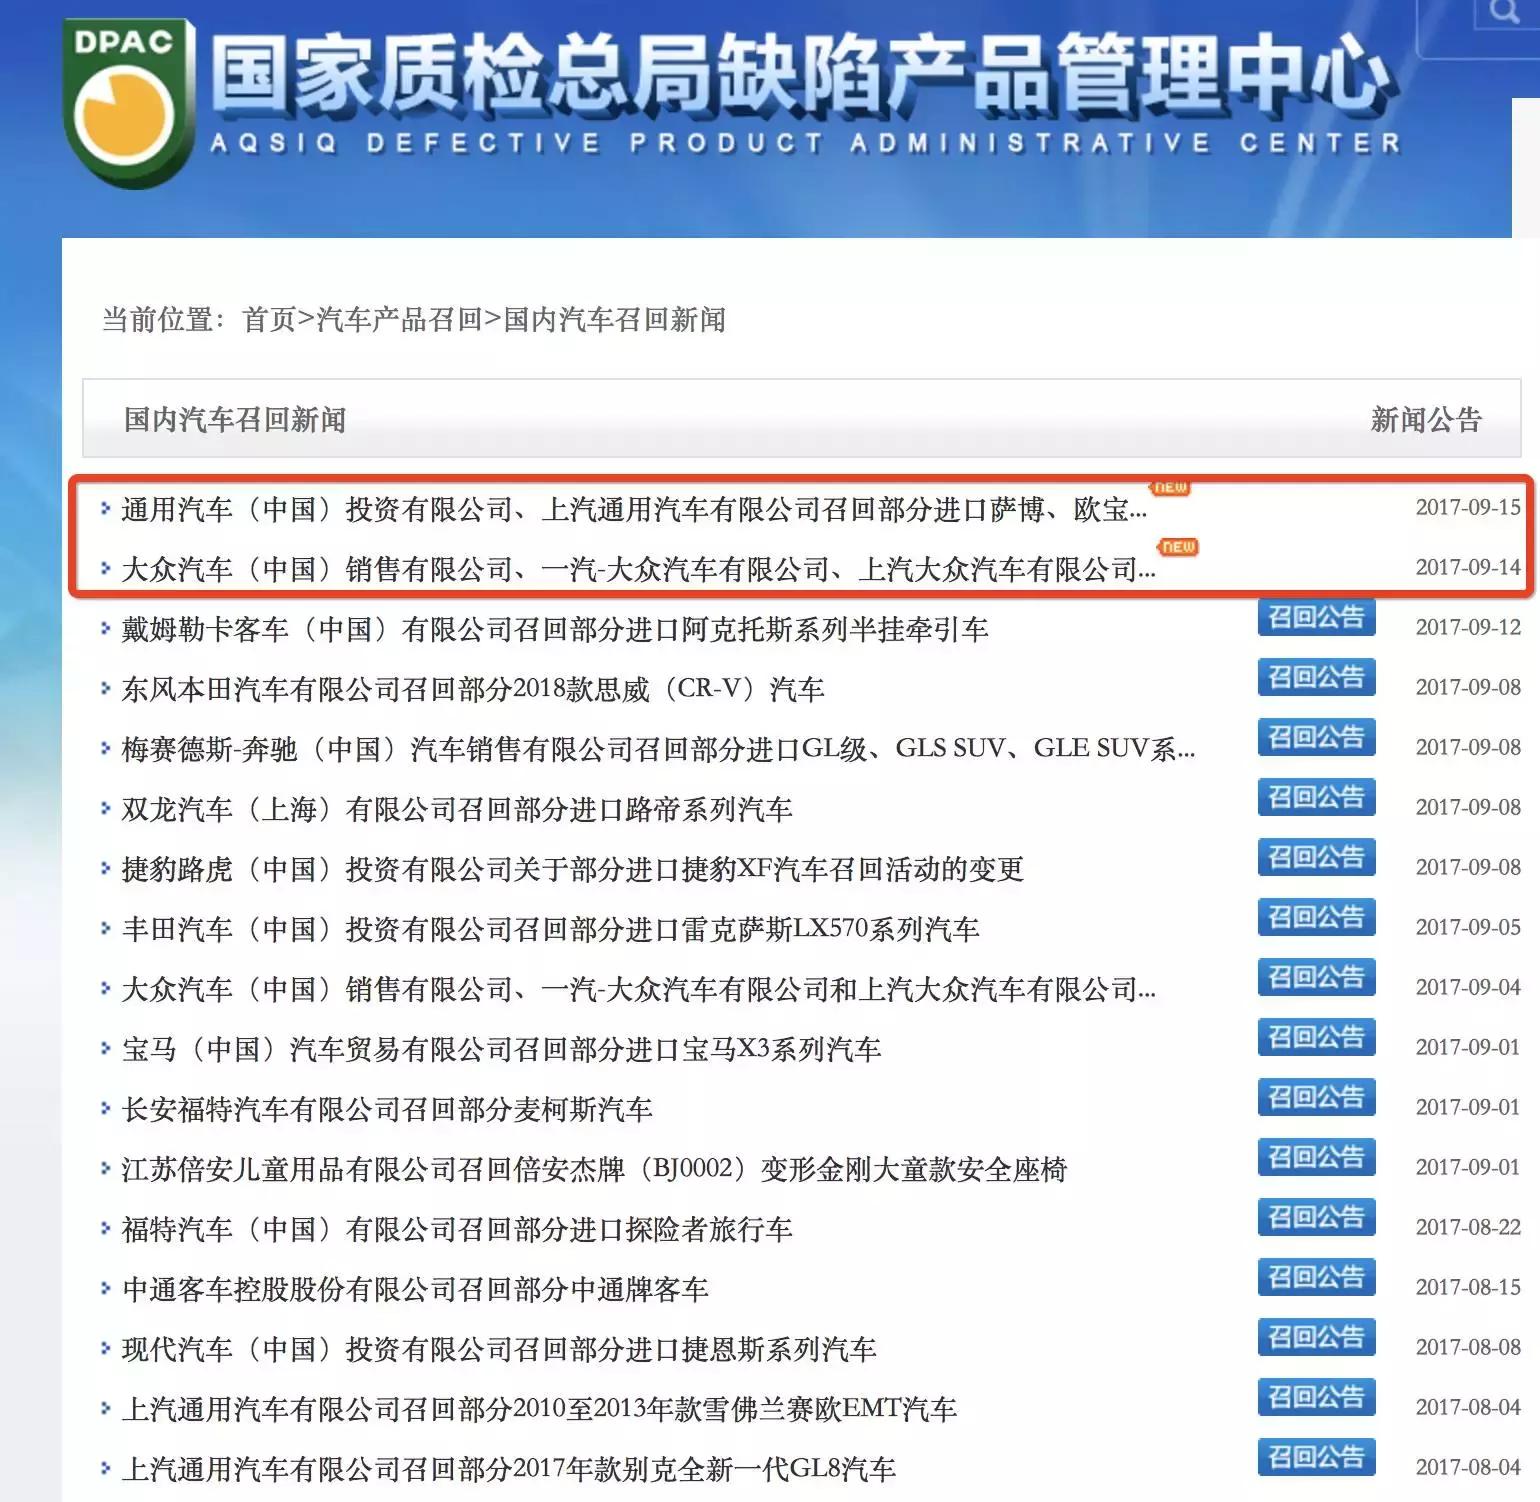Open 捷豹路虎 捷豹XF recall change article
The height and width of the screenshot is (1502, 1540).
coord(573,870)
